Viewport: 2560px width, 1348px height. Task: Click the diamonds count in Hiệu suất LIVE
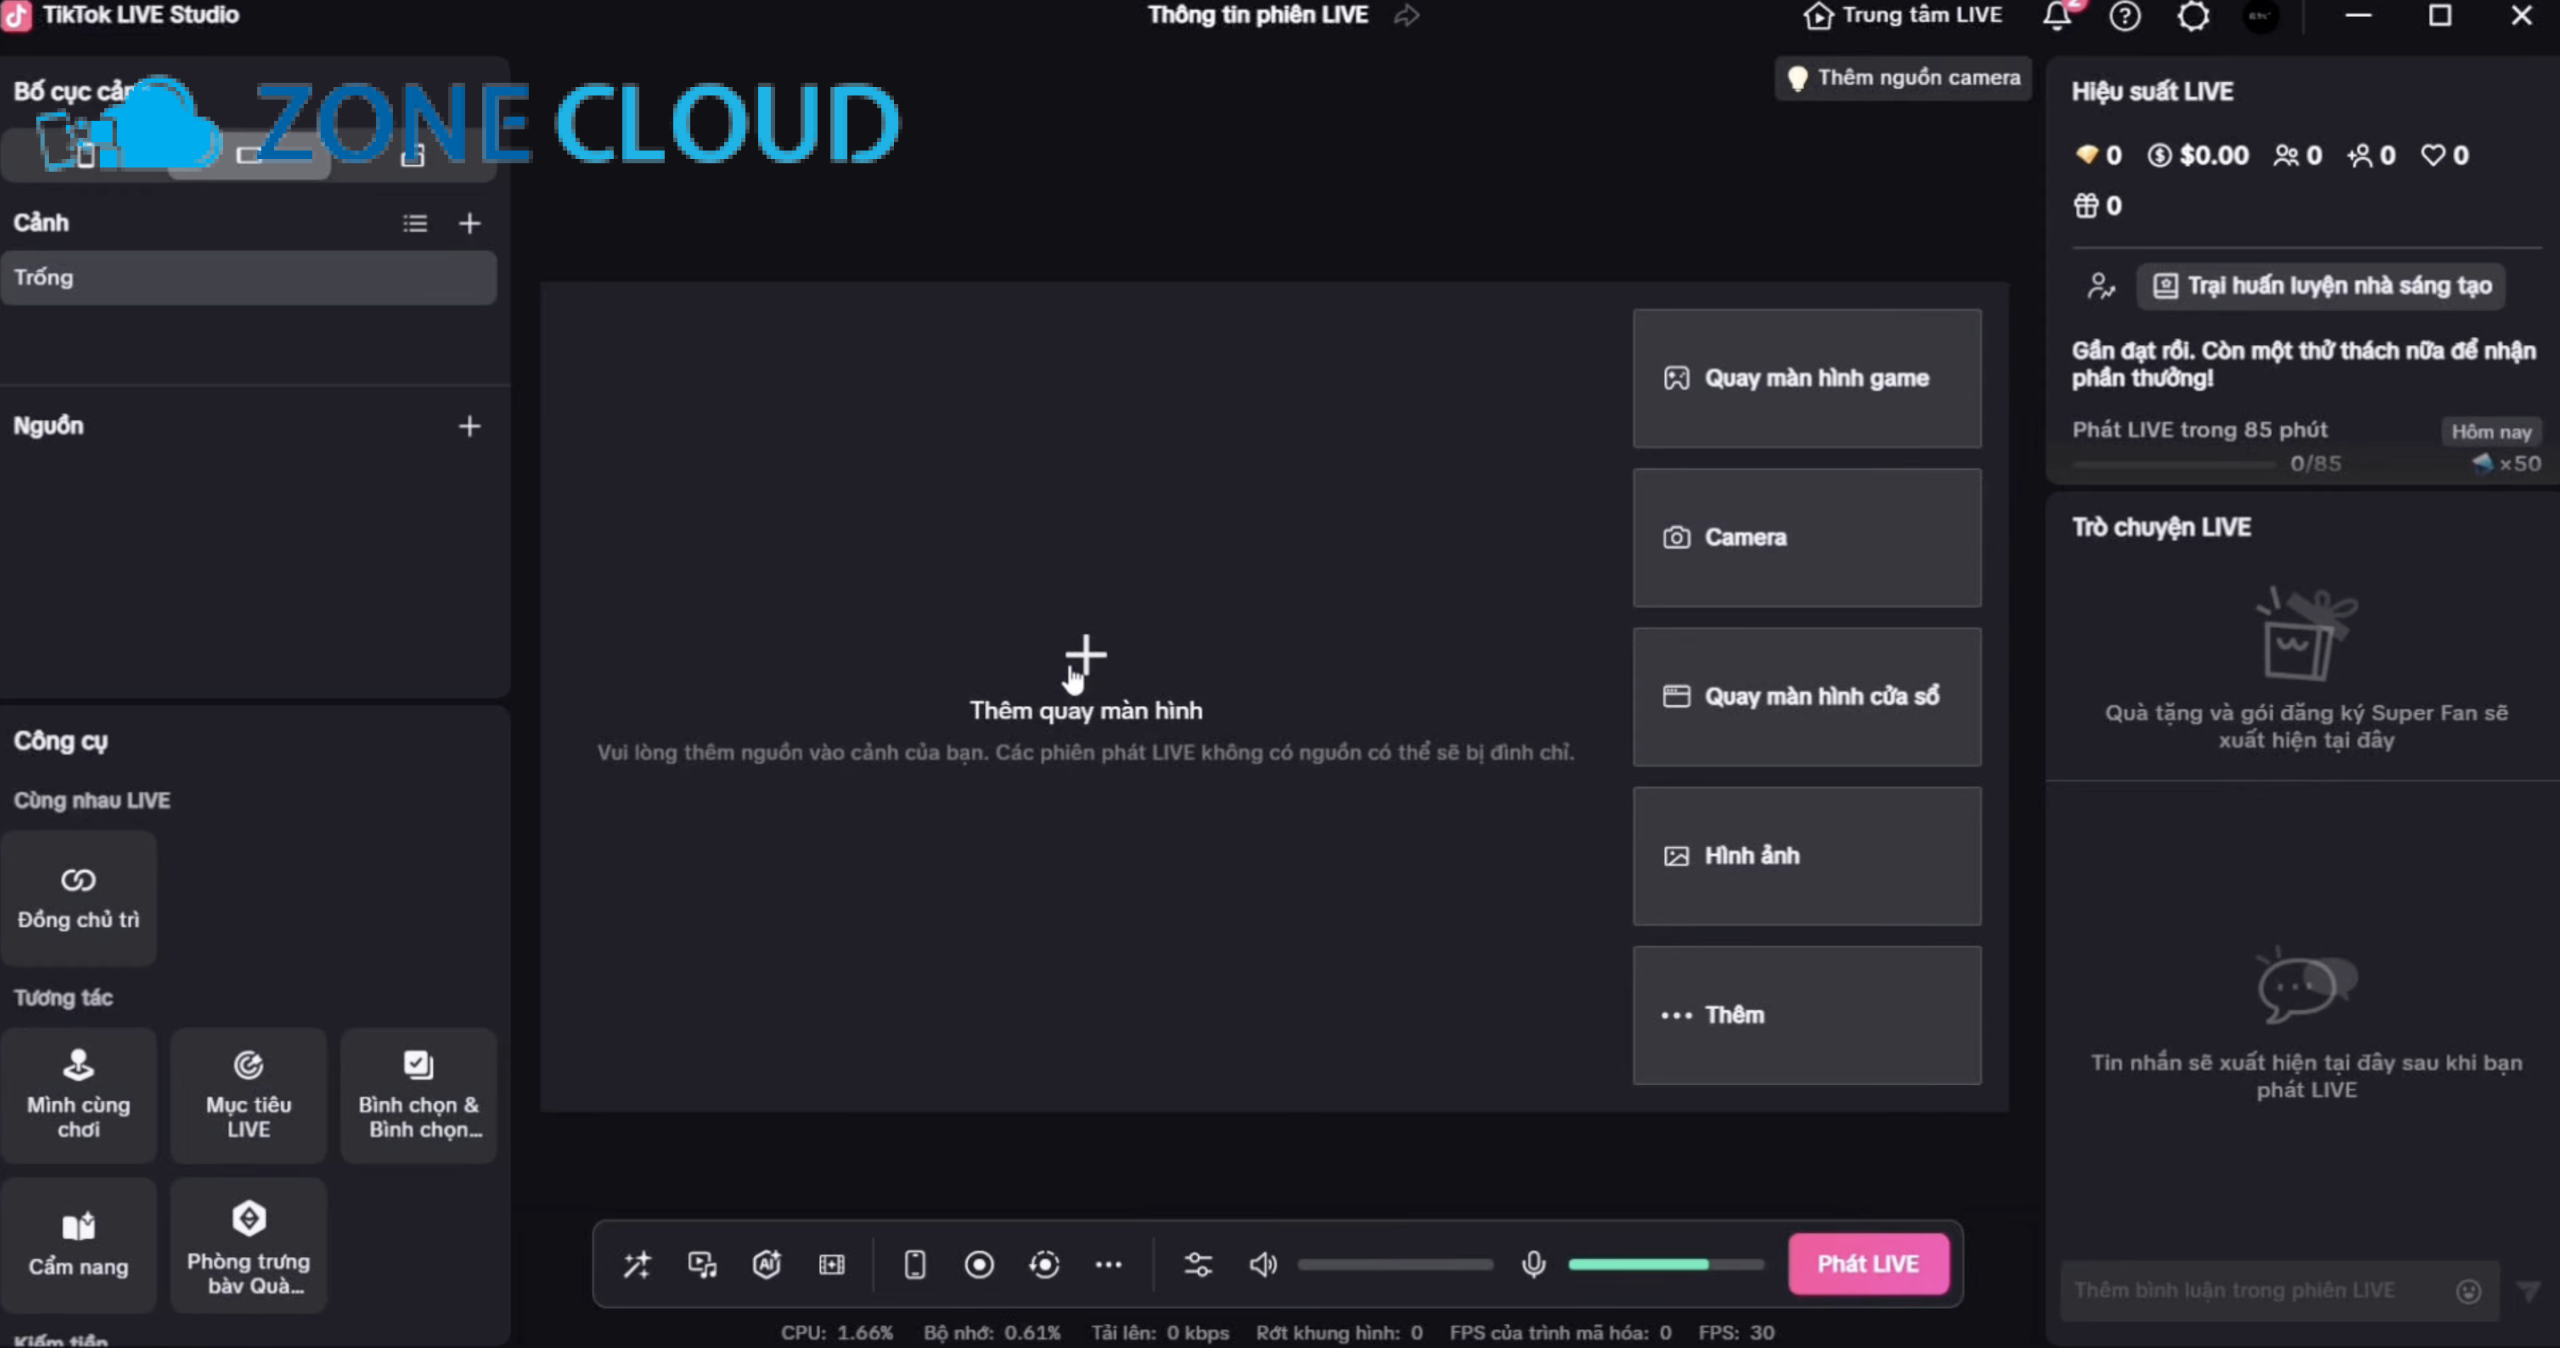click(x=2098, y=155)
